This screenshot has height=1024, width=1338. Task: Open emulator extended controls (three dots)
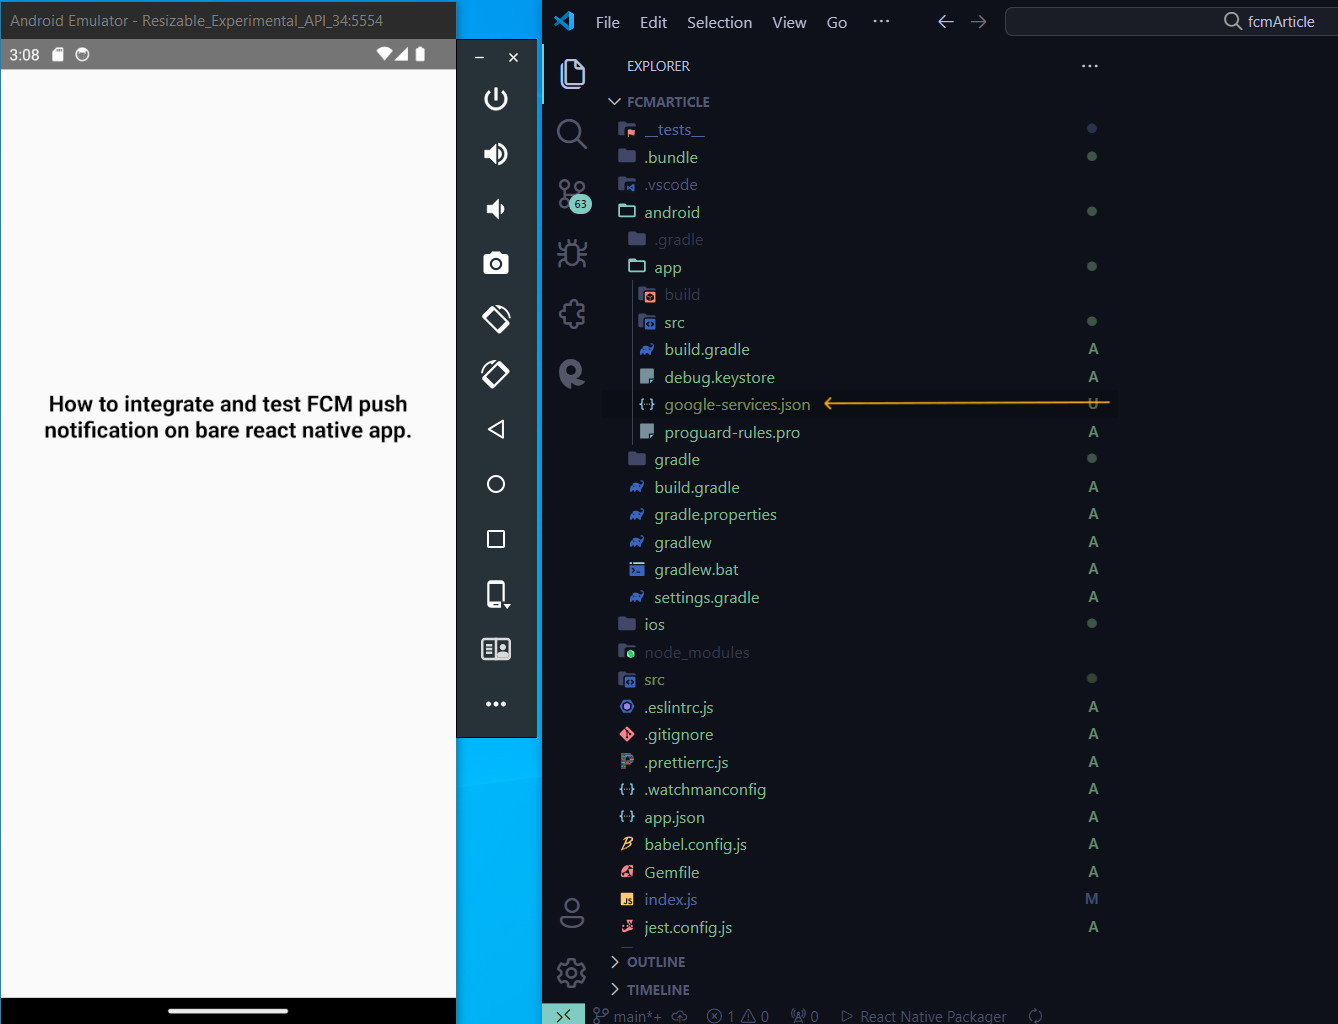coord(496,704)
